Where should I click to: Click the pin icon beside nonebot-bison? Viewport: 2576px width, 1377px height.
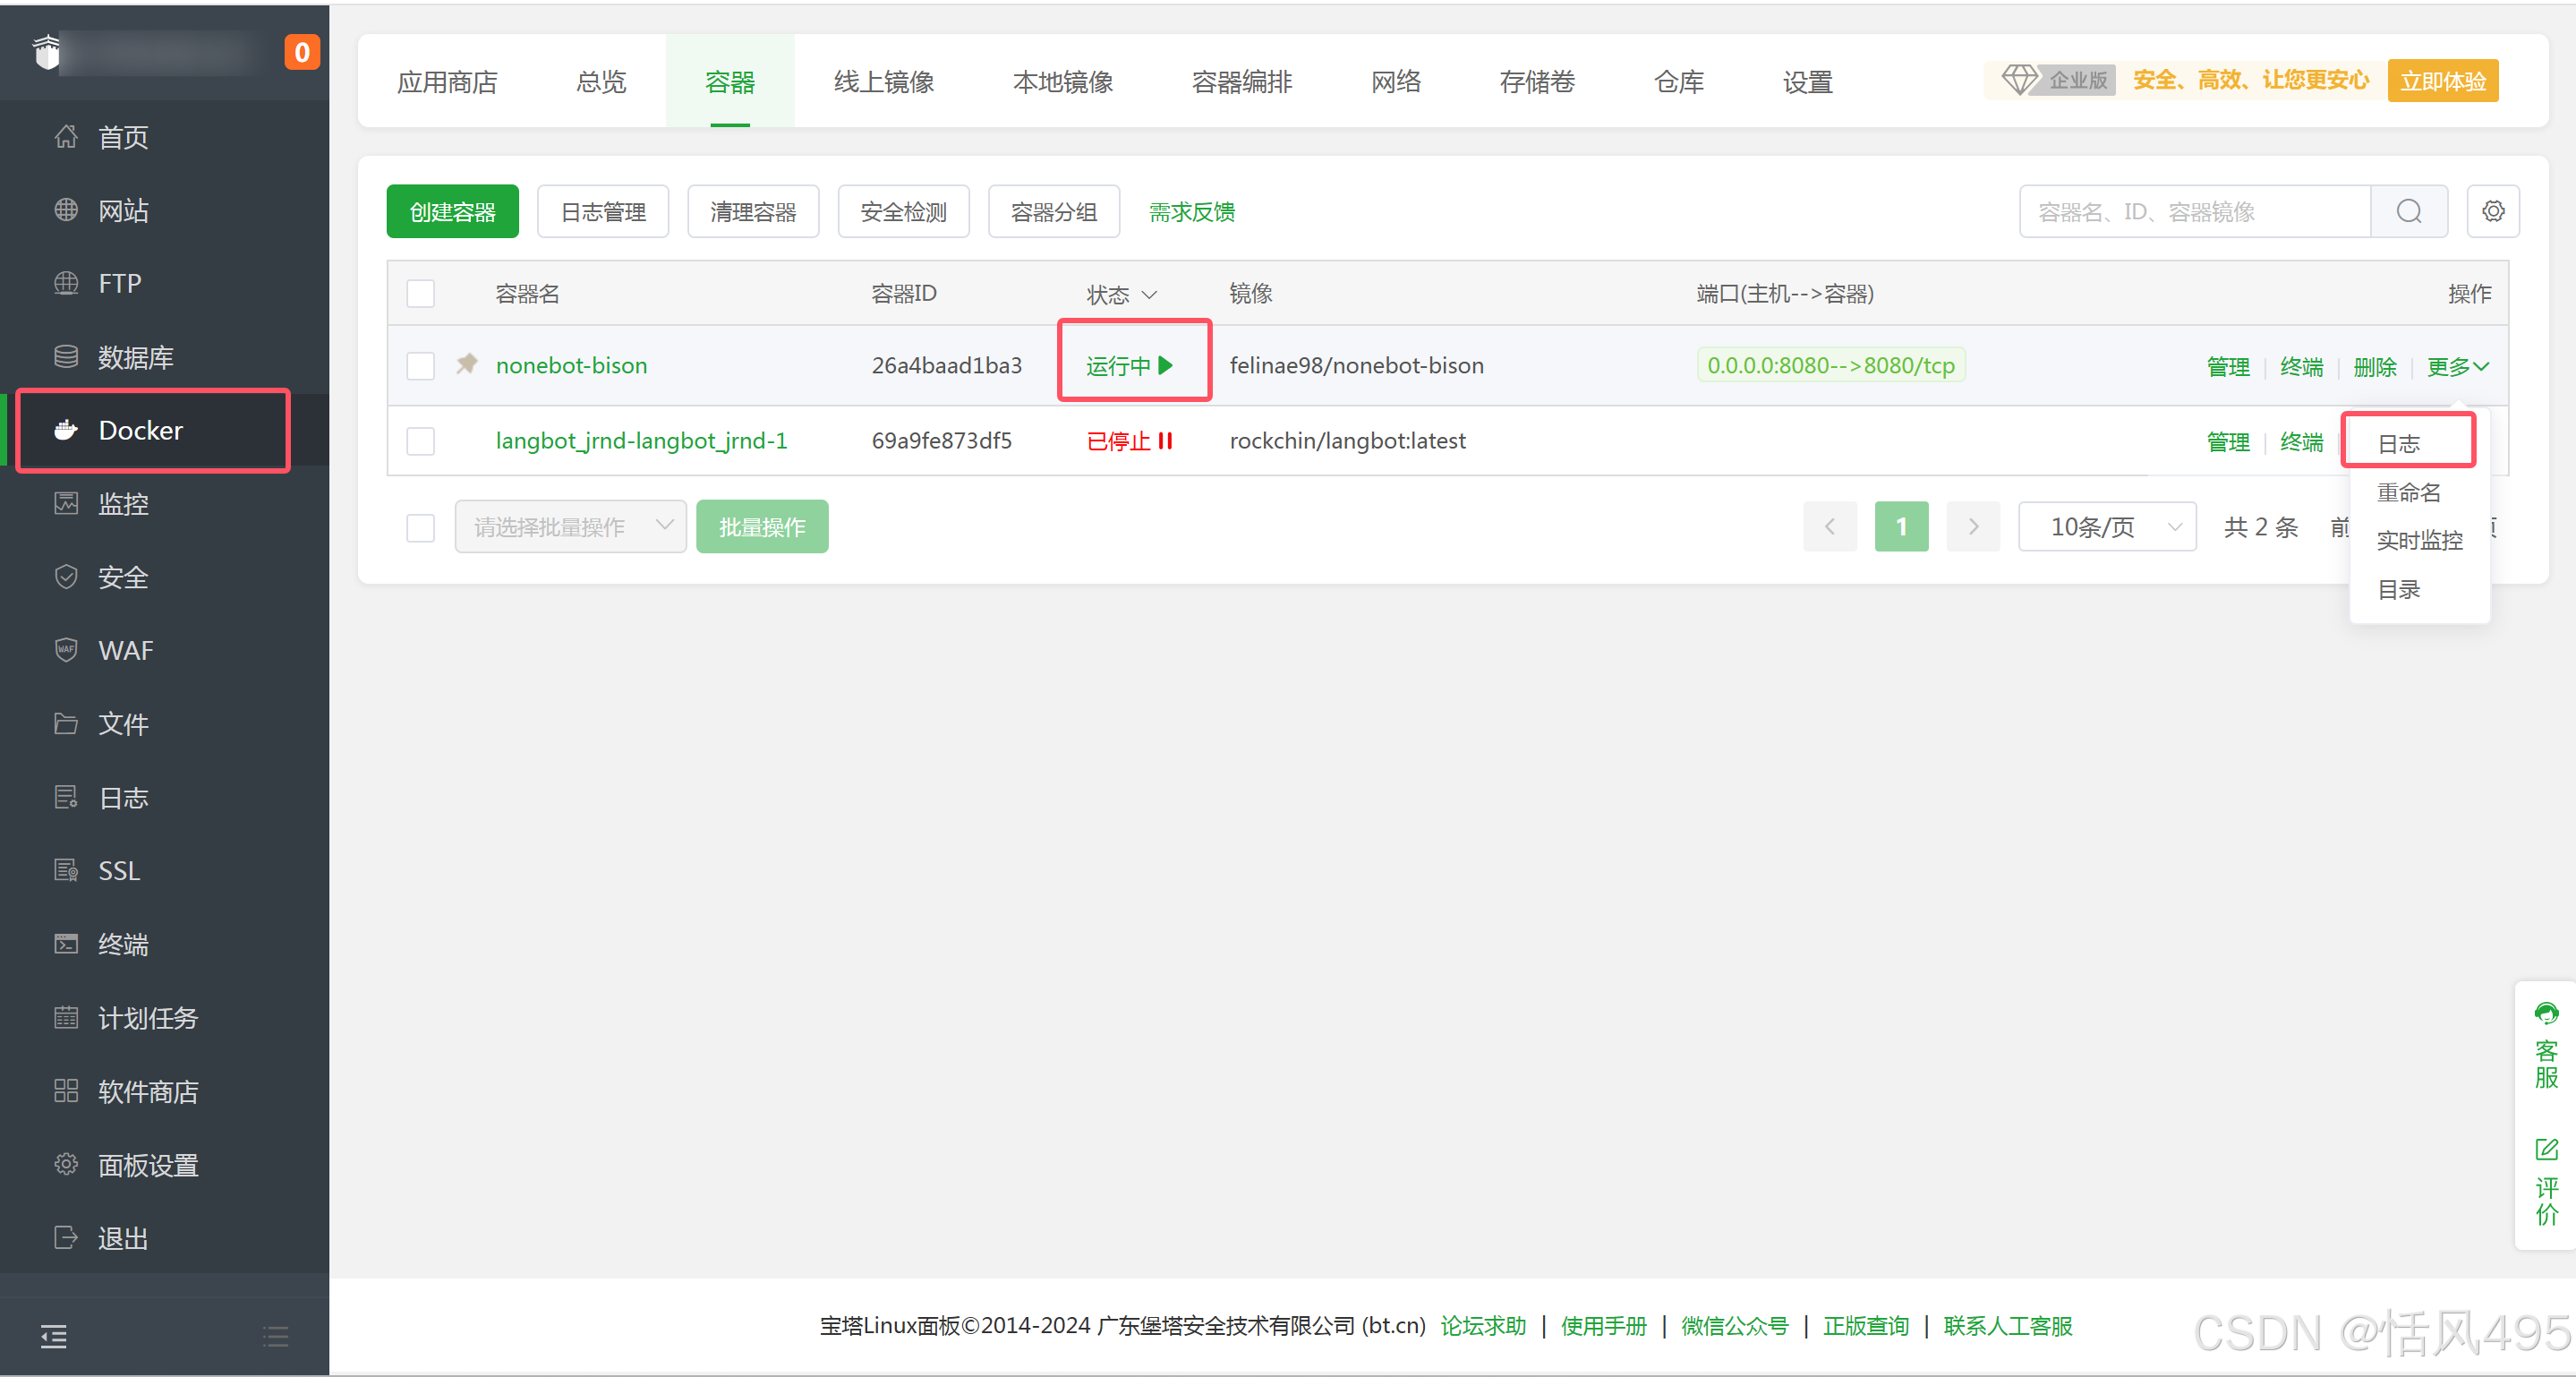pyautogui.click(x=466, y=364)
